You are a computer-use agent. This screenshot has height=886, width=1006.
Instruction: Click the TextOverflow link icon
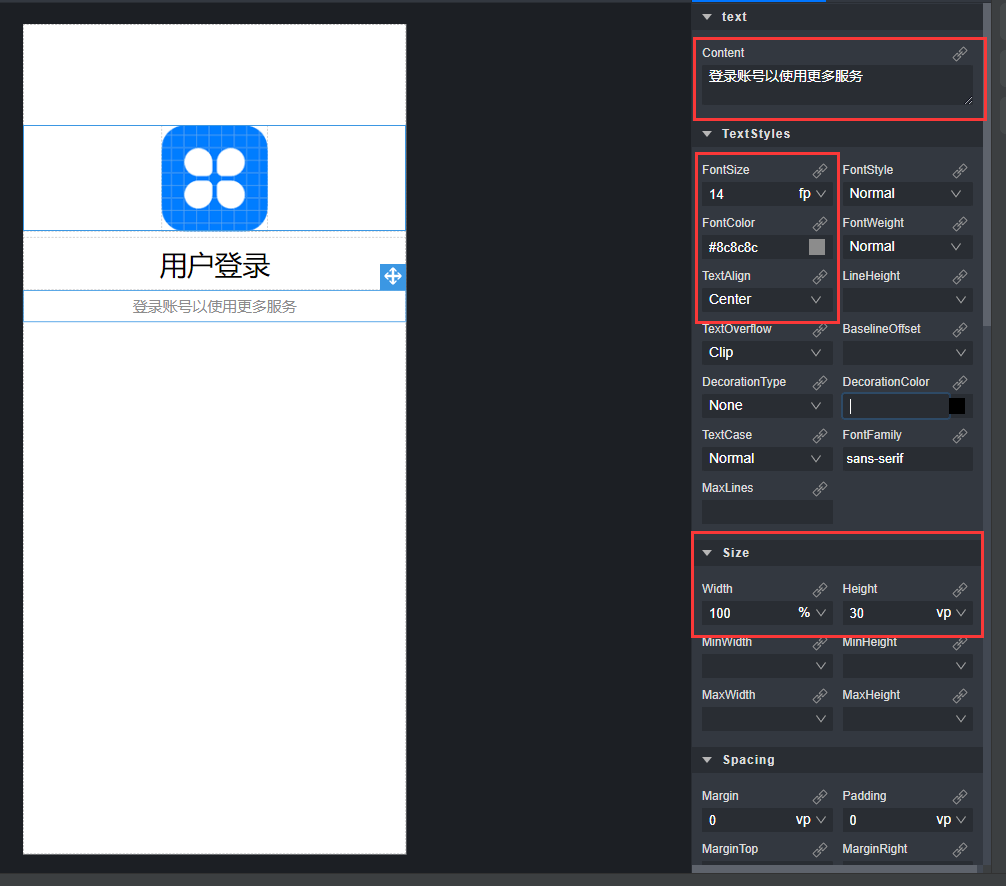click(x=820, y=328)
